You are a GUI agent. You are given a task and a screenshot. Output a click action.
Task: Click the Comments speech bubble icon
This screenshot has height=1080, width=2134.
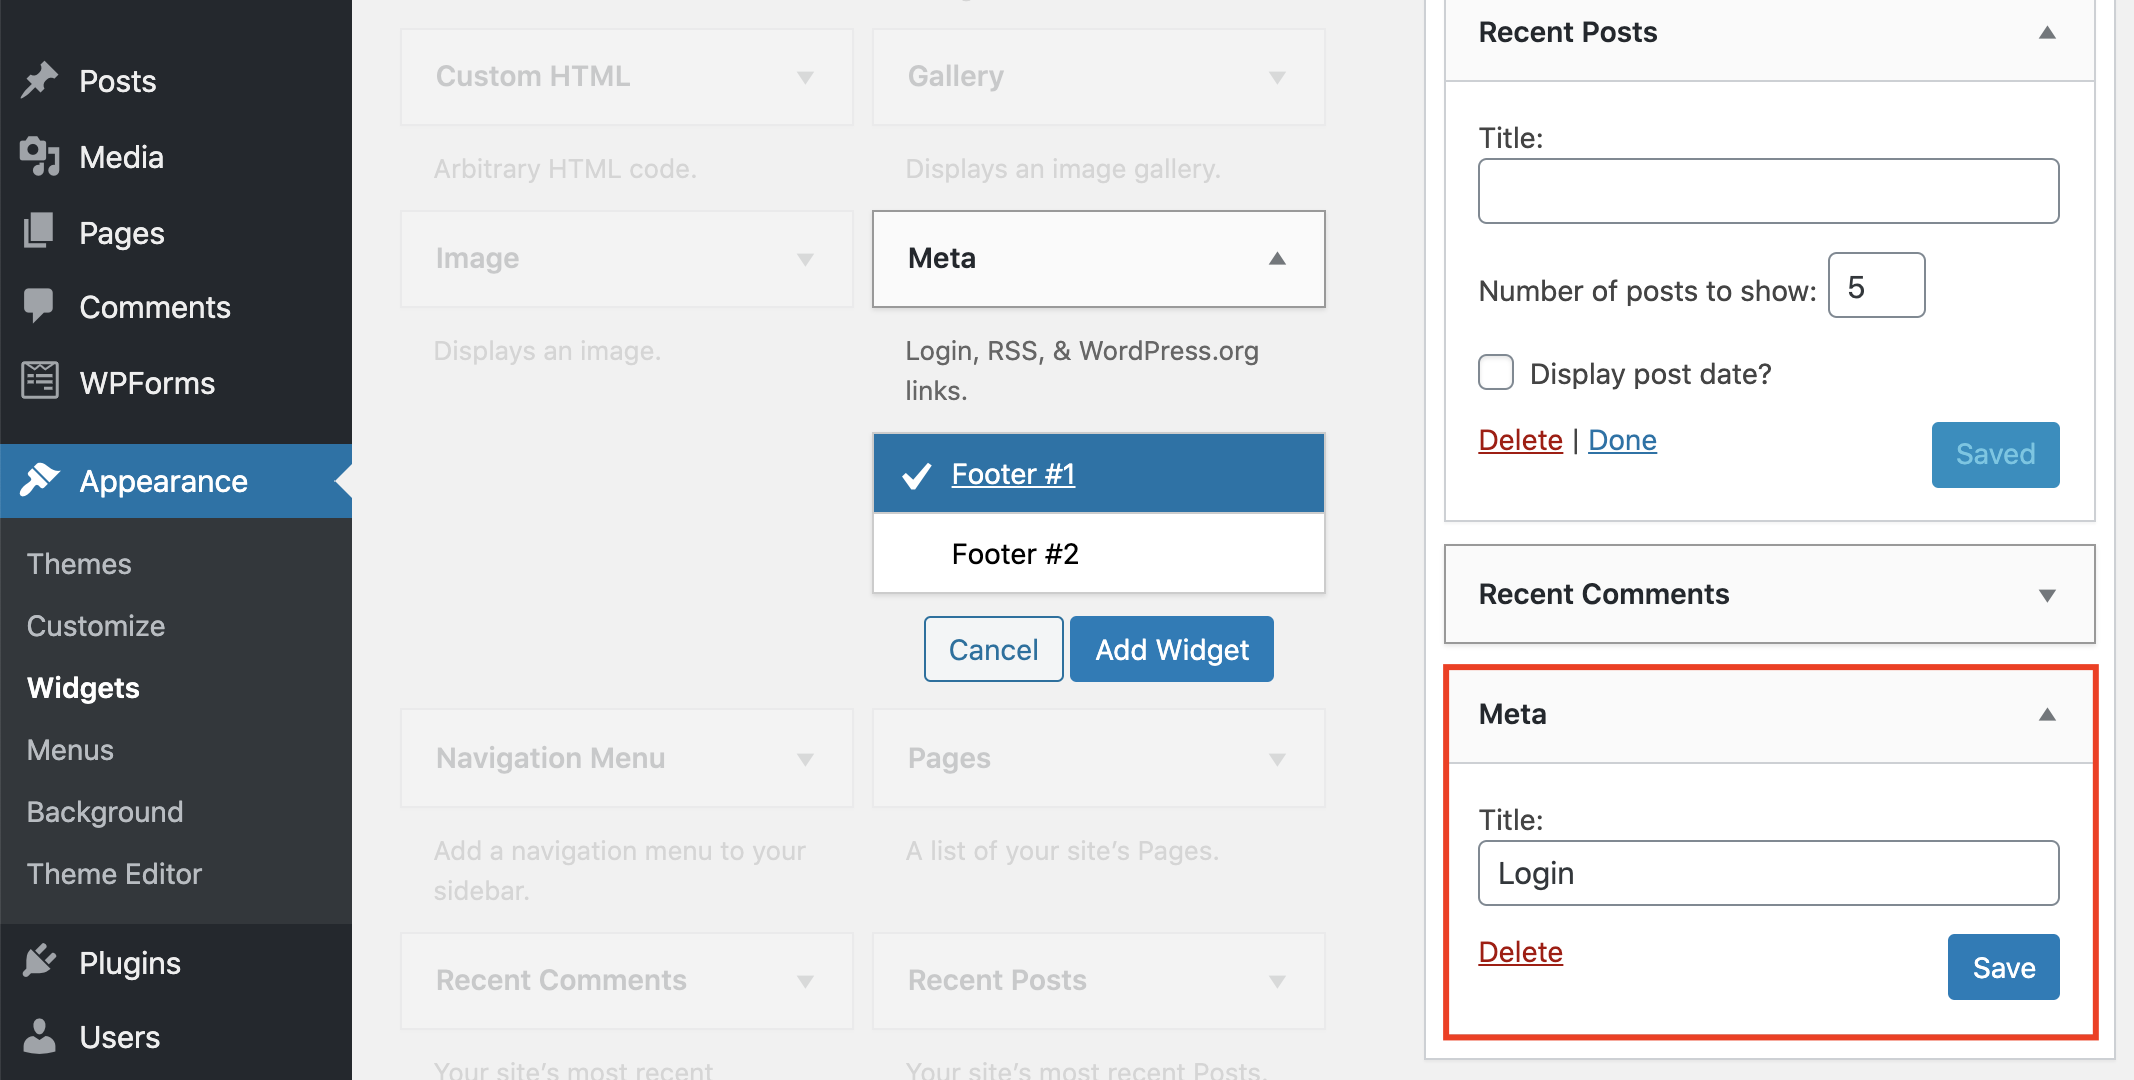[39, 305]
